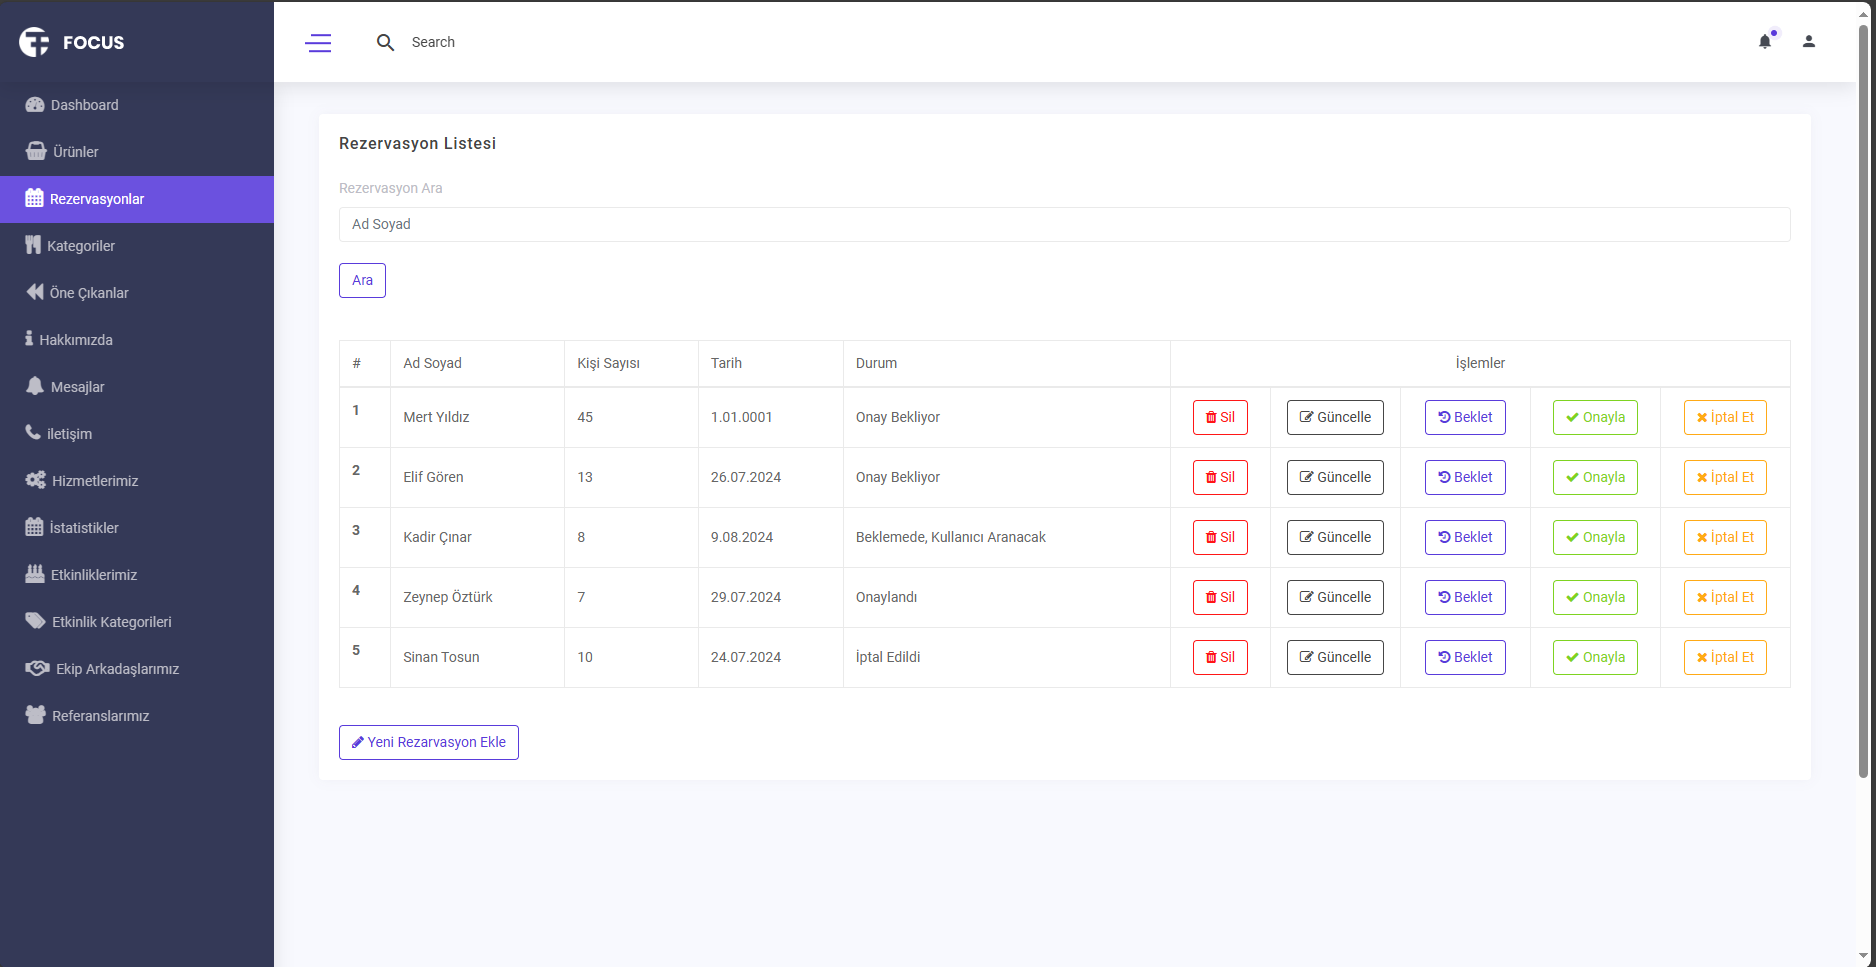Viewport: 1876px width, 967px height.
Task: Go to Ürünler in the sidebar
Action: click(x=75, y=152)
